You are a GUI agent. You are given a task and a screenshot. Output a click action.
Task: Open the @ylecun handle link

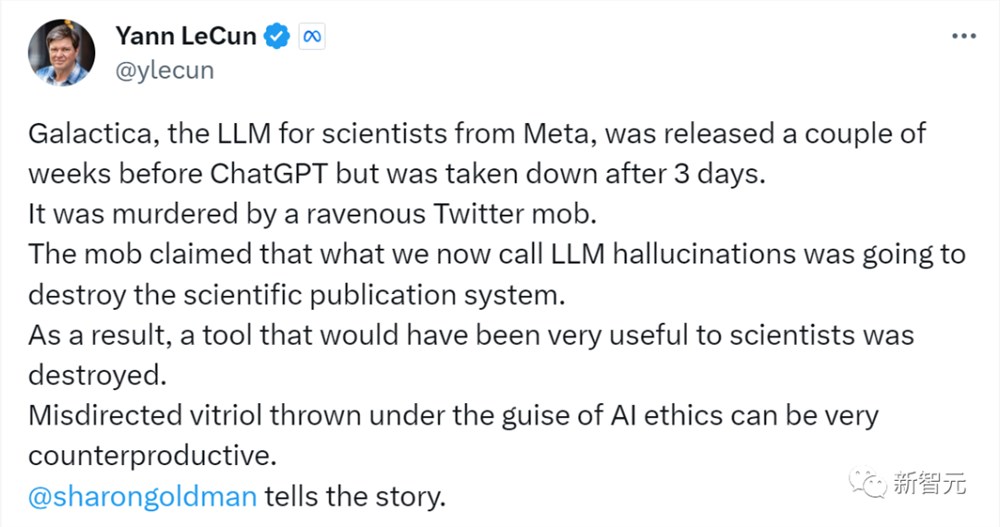[164, 71]
